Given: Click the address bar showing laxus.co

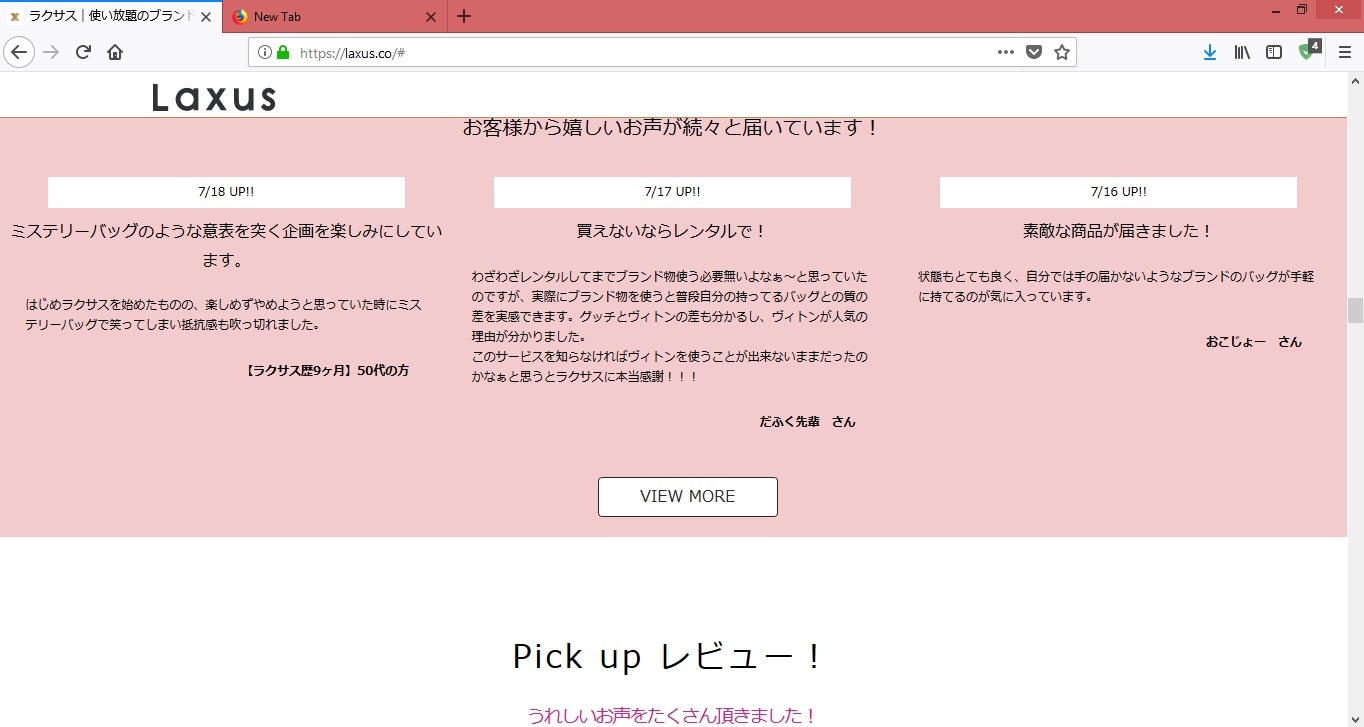Looking at the screenshot, I should pyautogui.click(x=640, y=52).
